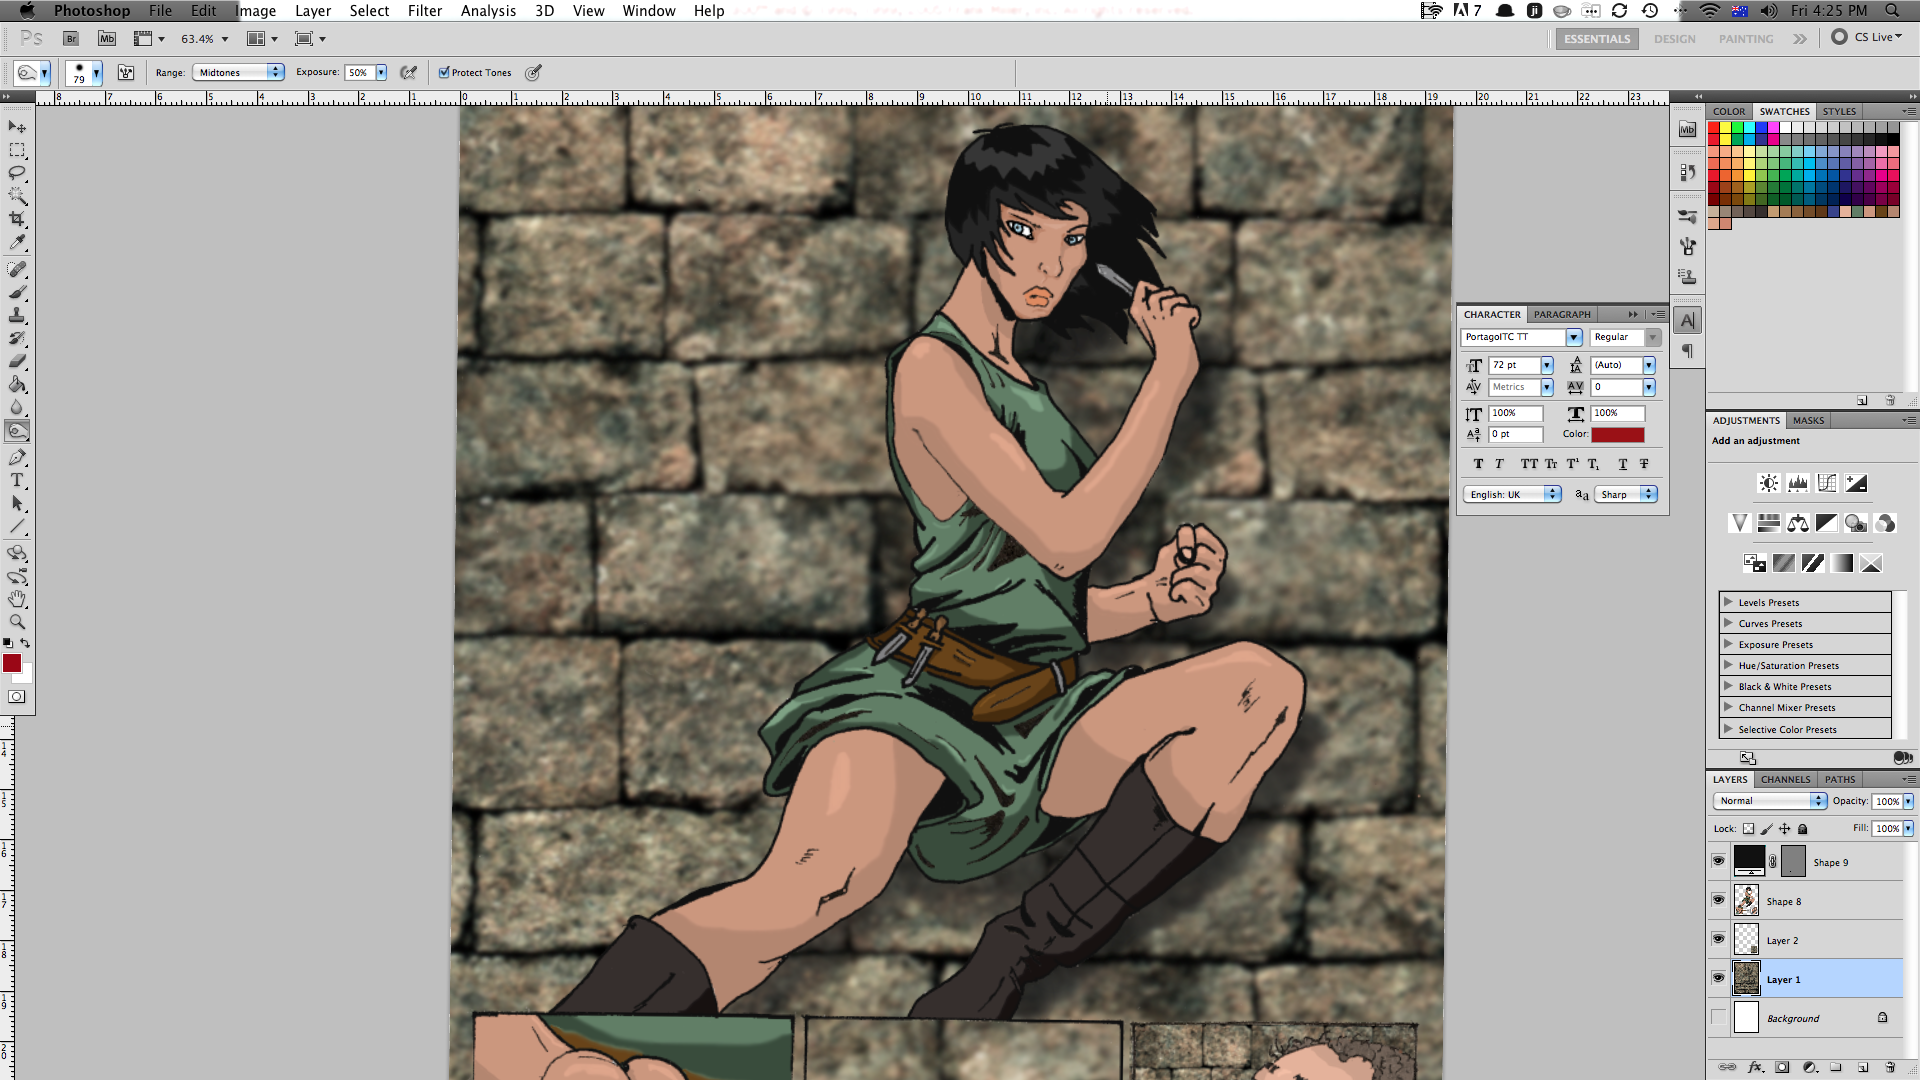Select the History Brush tool
The image size is (1920, 1080).
17,338
